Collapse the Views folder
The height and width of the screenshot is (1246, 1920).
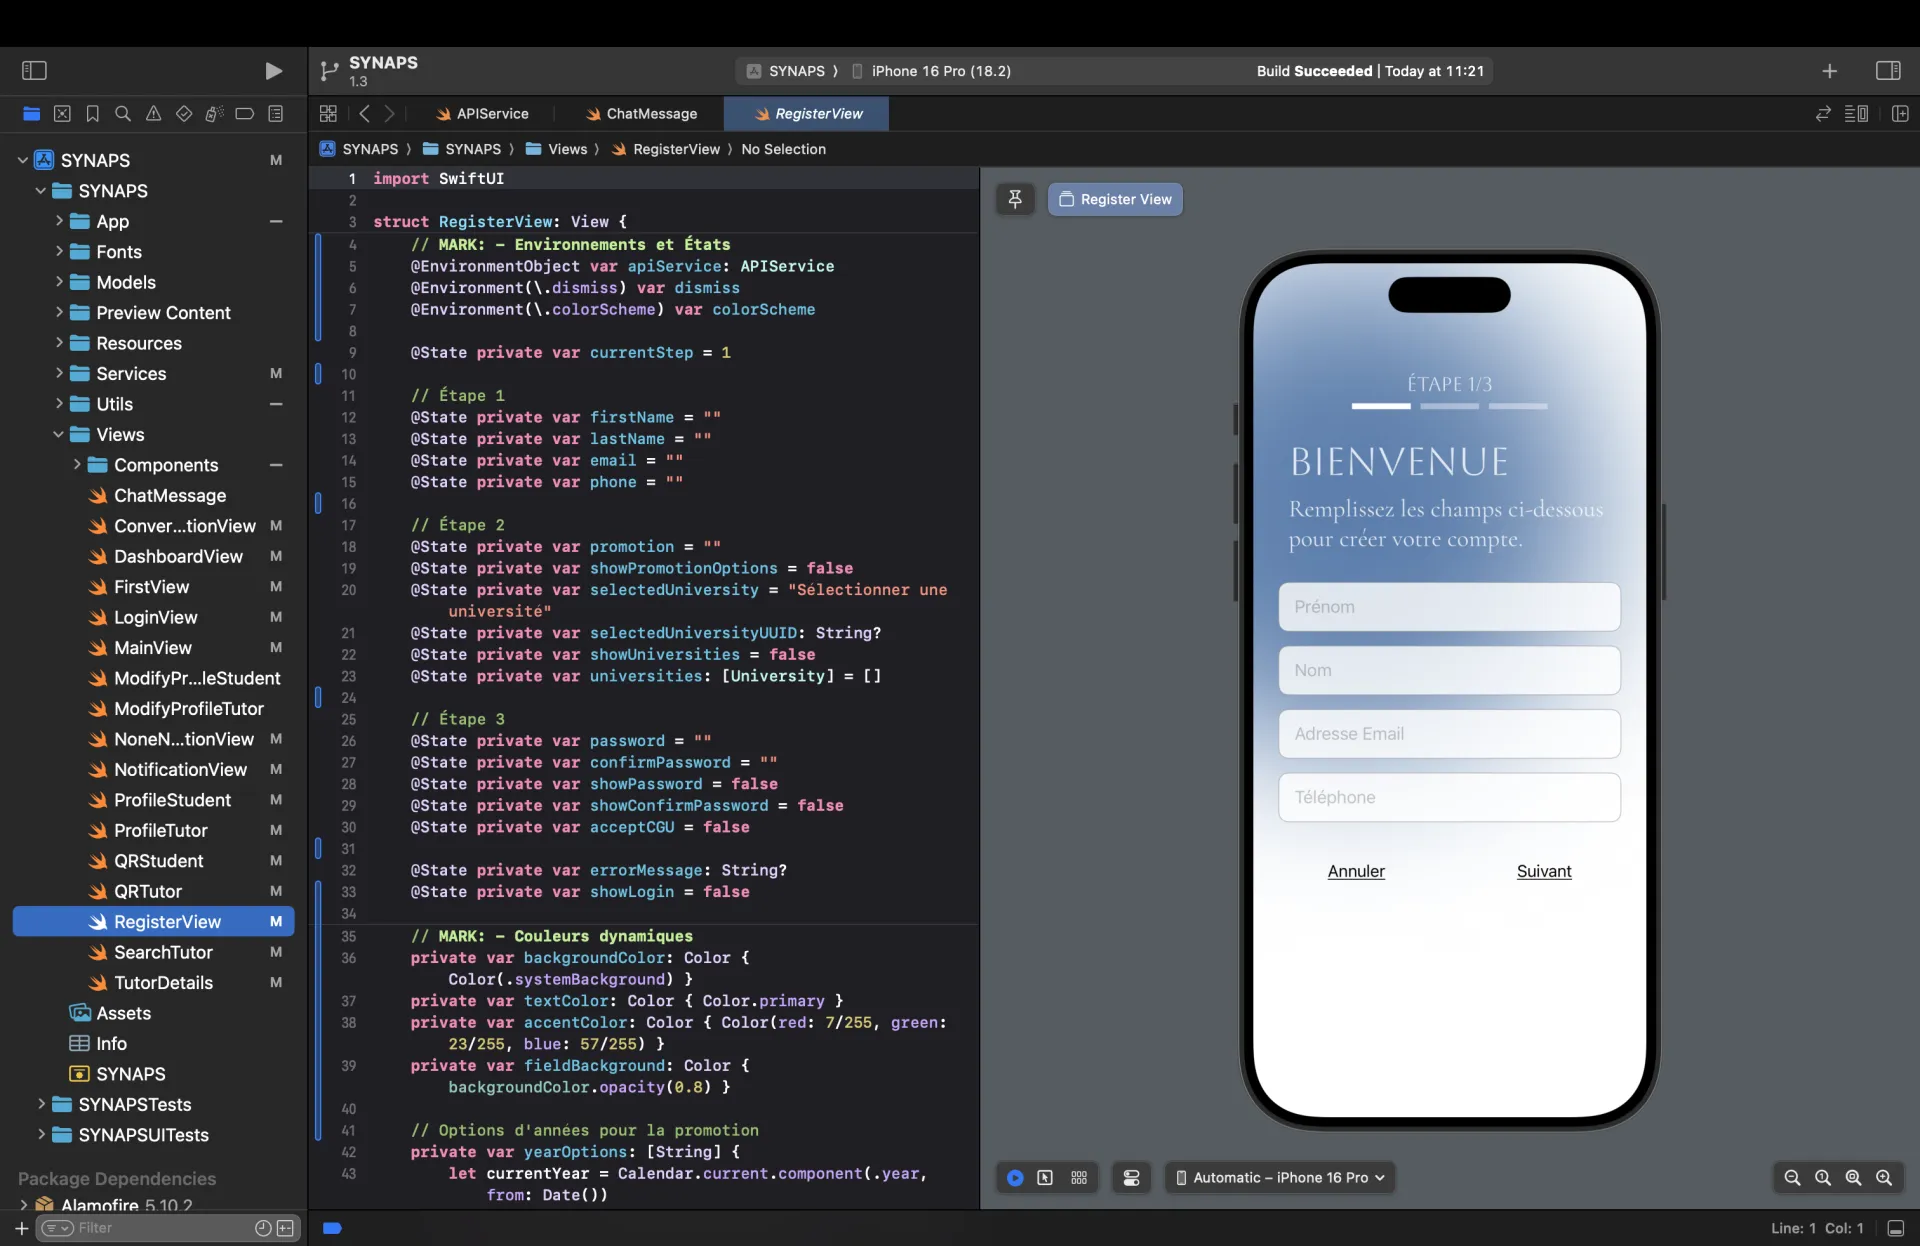click(x=58, y=434)
